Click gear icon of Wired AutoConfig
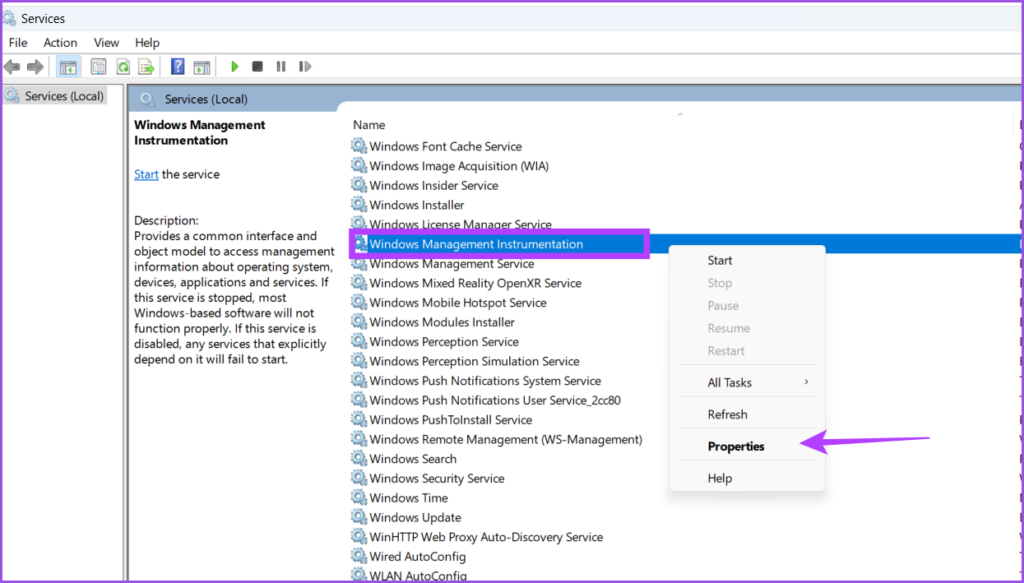Screen dimensions: 1024x583 (x=359, y=556)
